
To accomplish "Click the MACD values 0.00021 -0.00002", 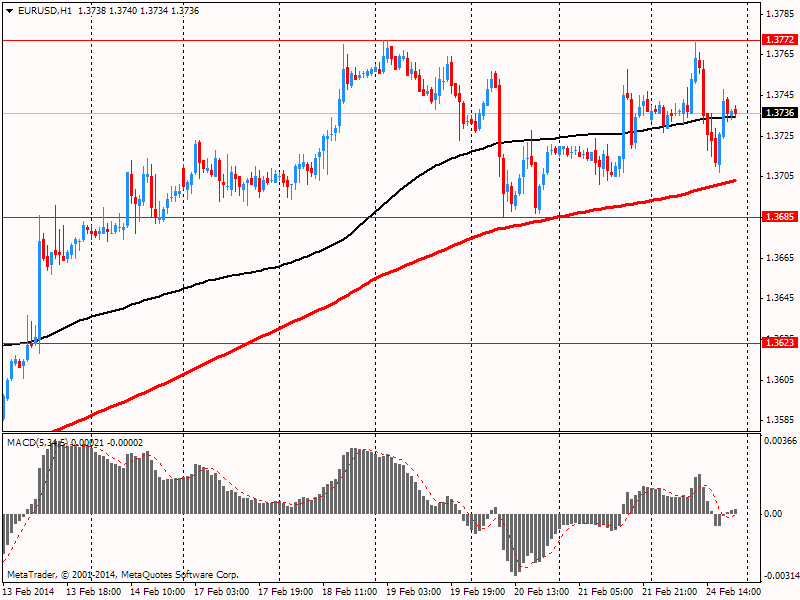I will (x=107, y=442).
